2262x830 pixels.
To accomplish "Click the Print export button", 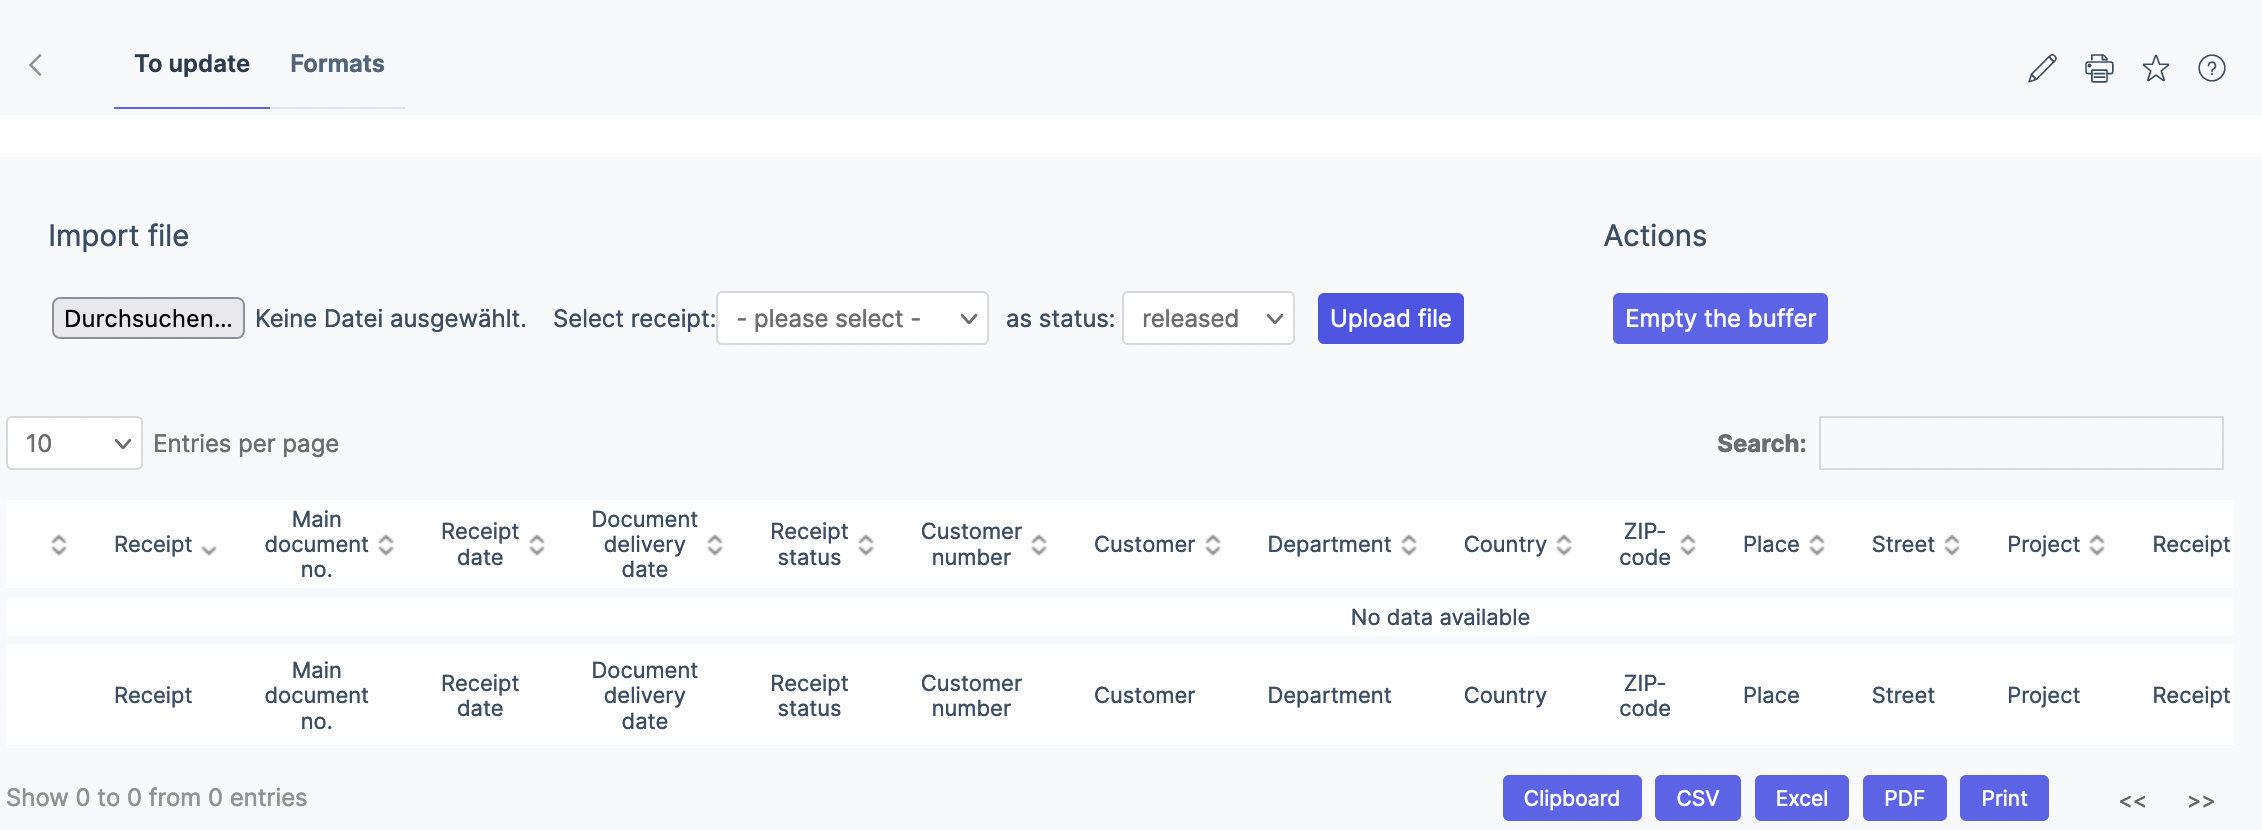I will (2004, 798).
